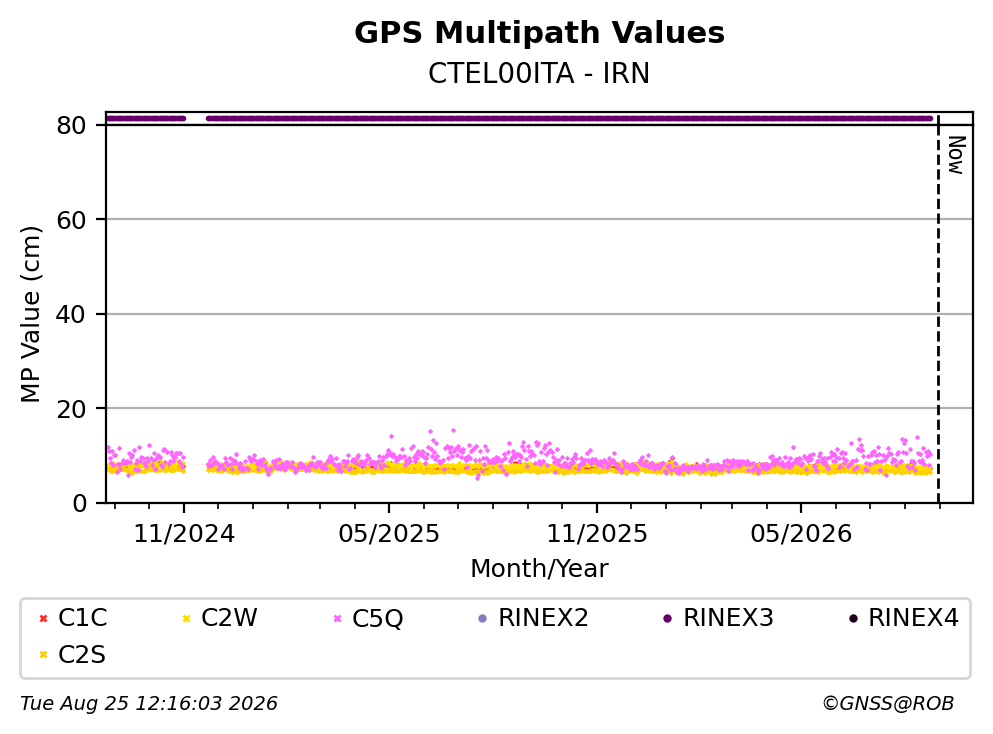
Task: Click the RINEX2 legend dot
Action: click(x=483, y=618)
